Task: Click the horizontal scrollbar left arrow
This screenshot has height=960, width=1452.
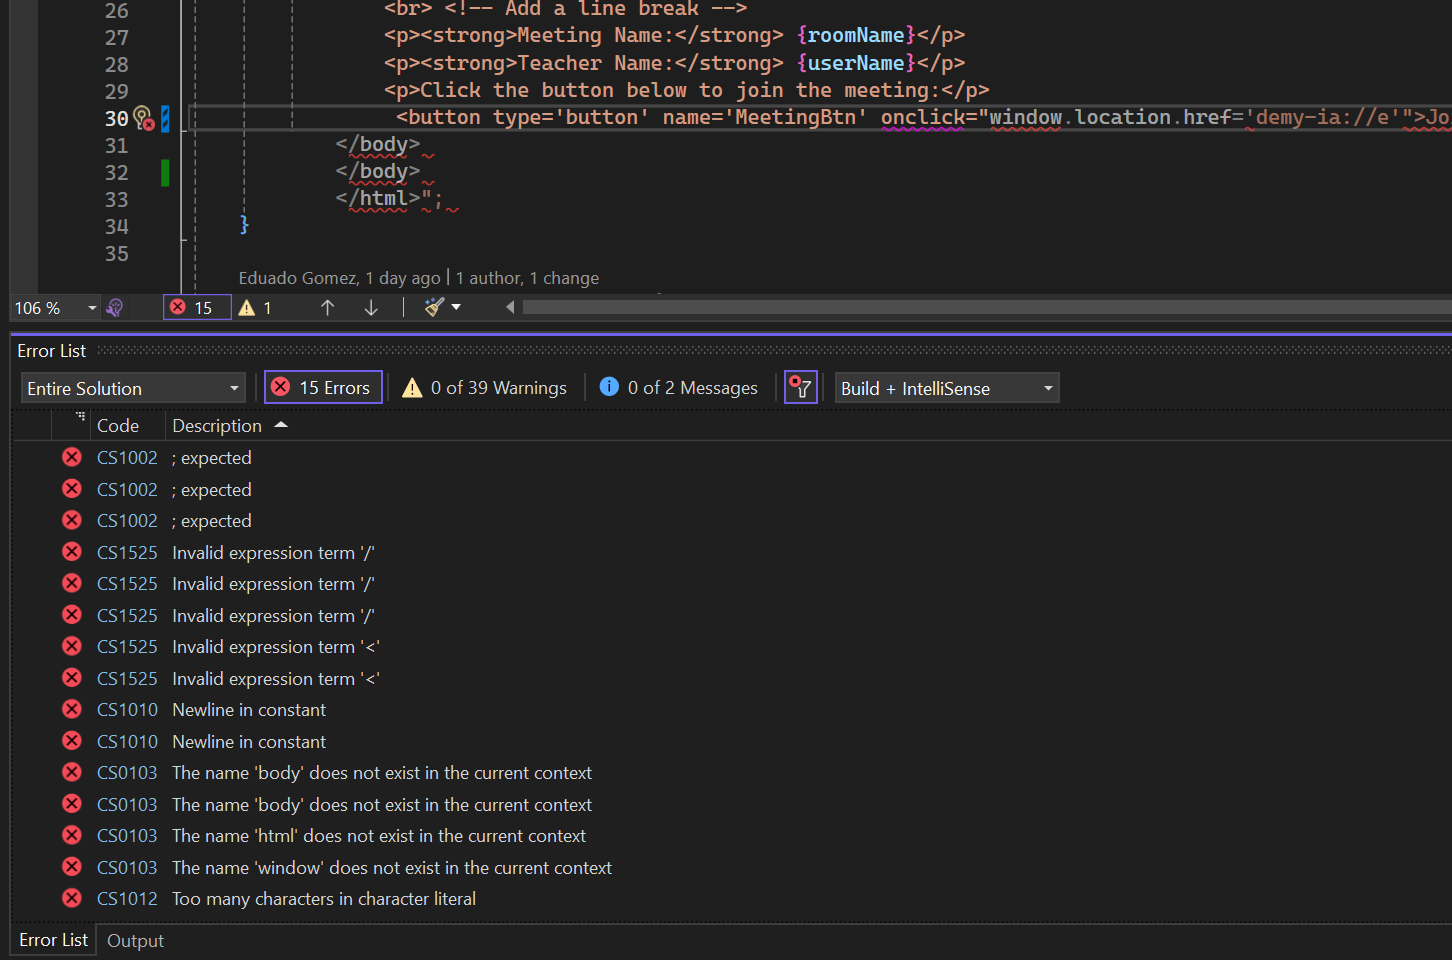Action: click(510, 307)
